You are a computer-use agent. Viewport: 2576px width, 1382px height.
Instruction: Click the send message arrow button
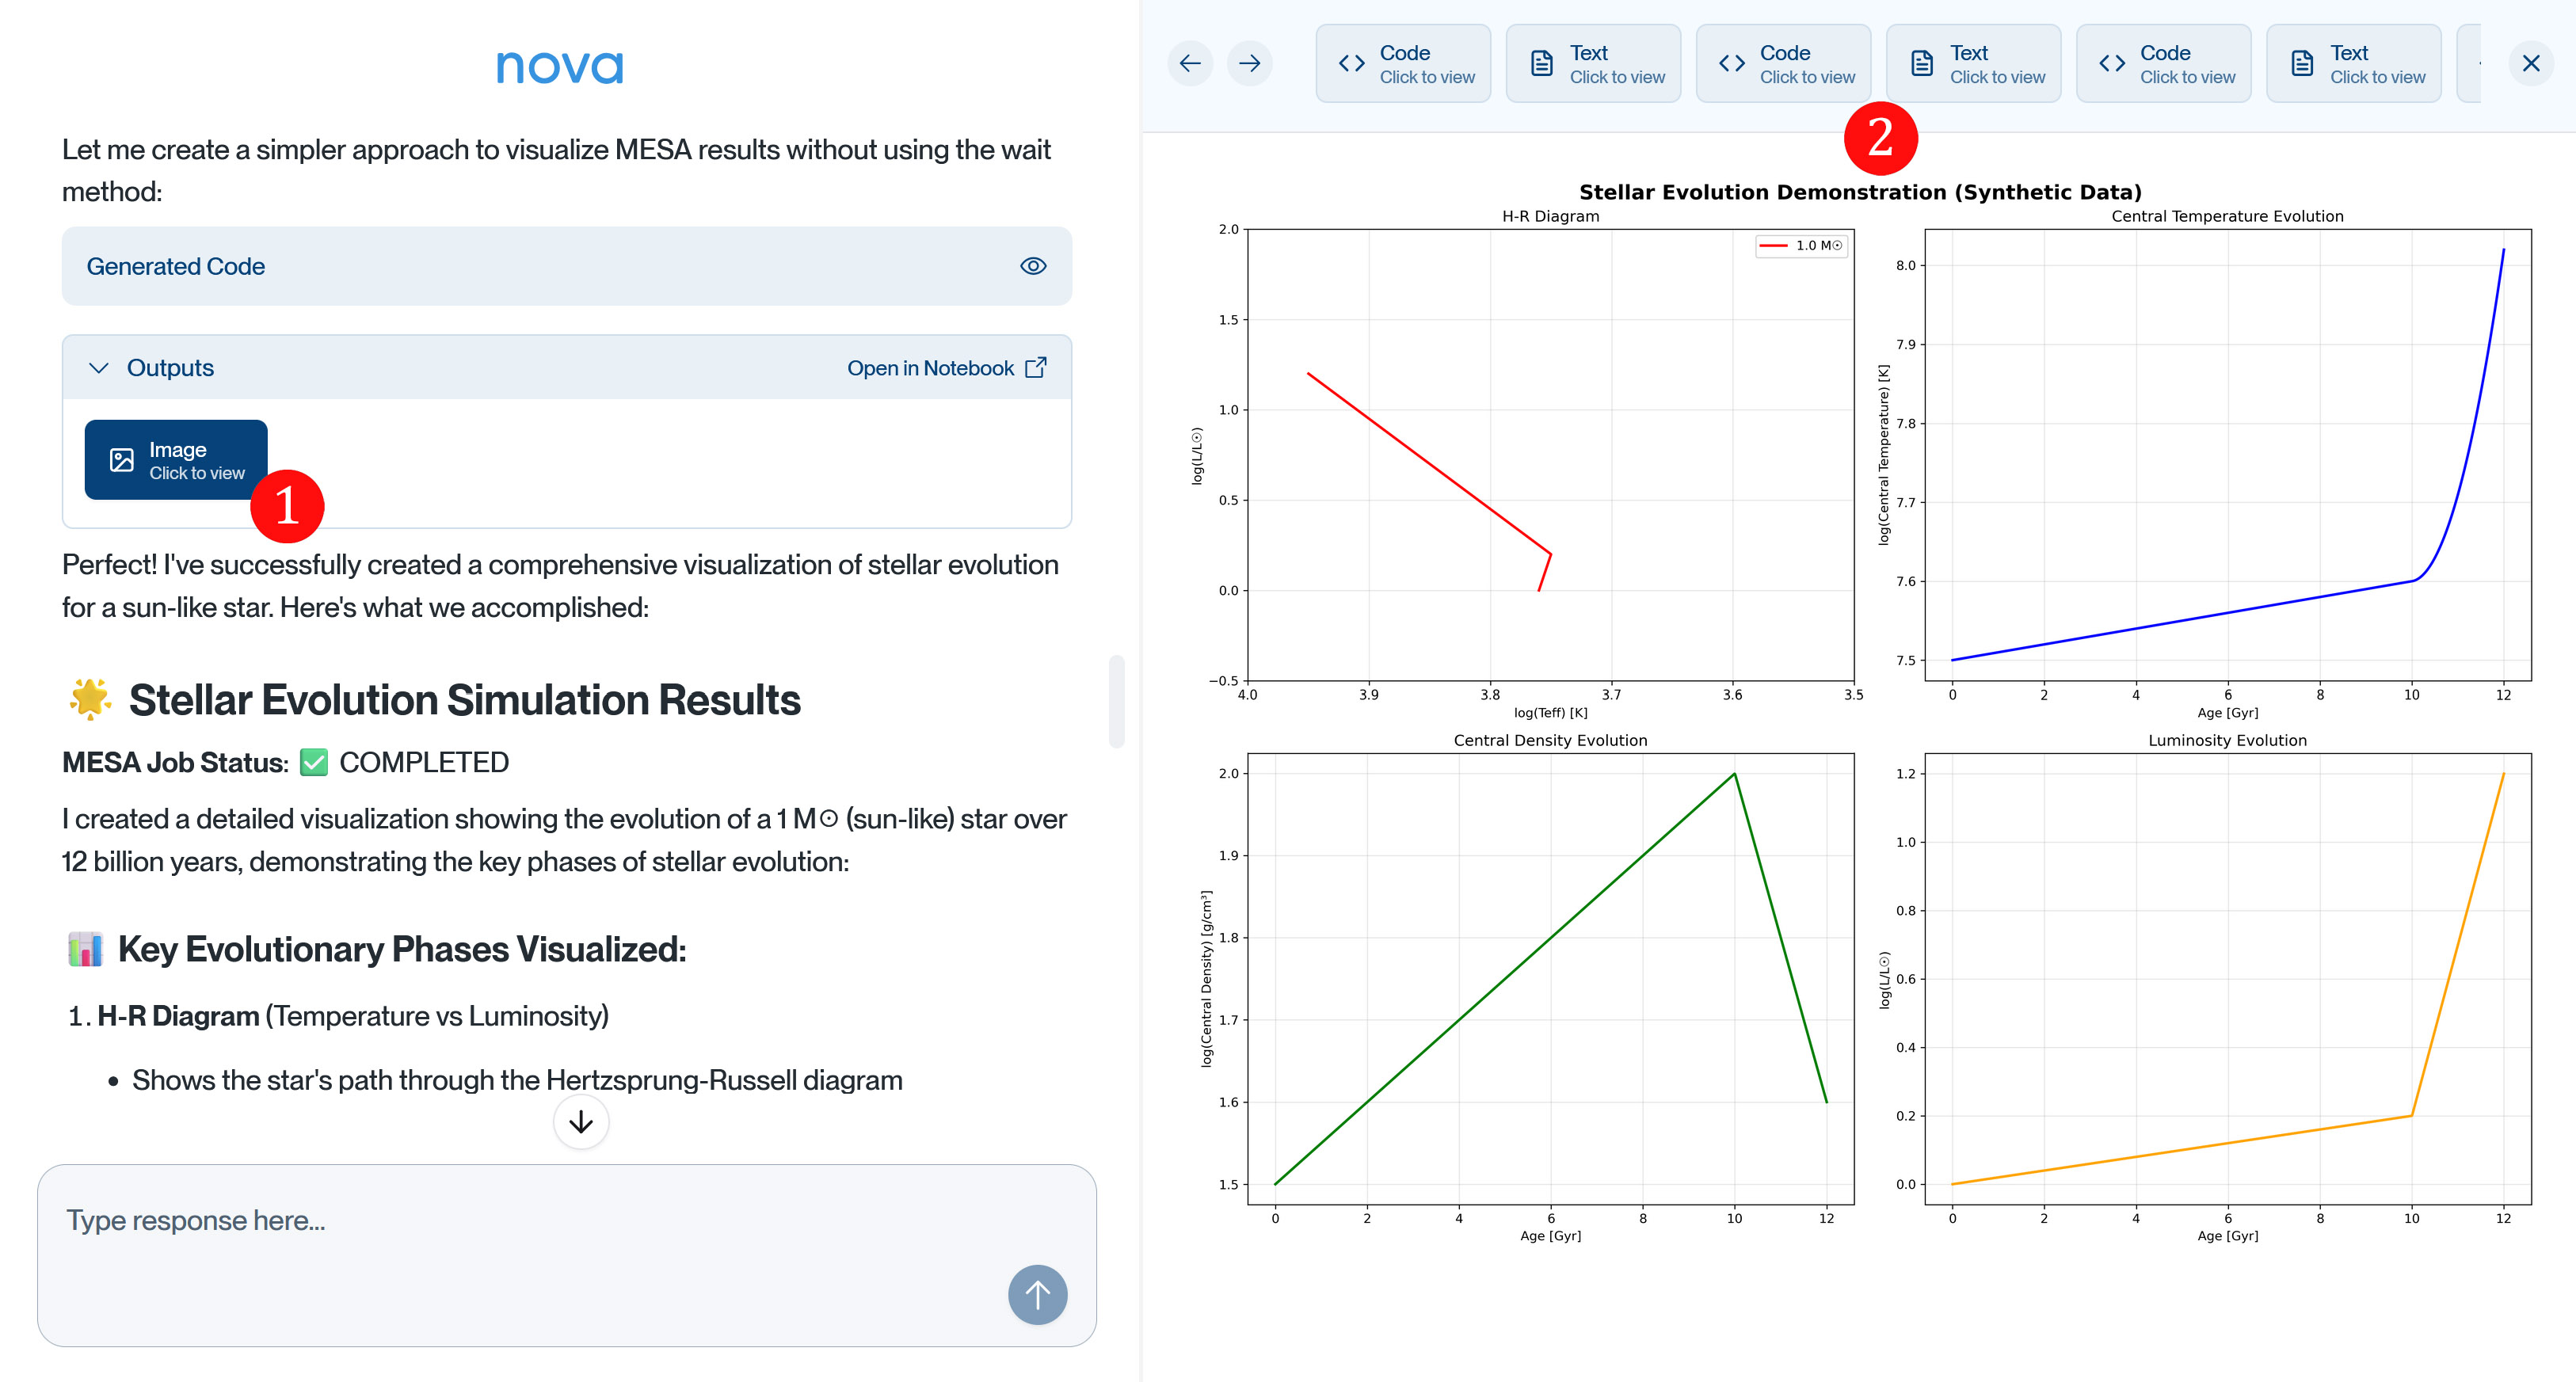(1037, 1295)
